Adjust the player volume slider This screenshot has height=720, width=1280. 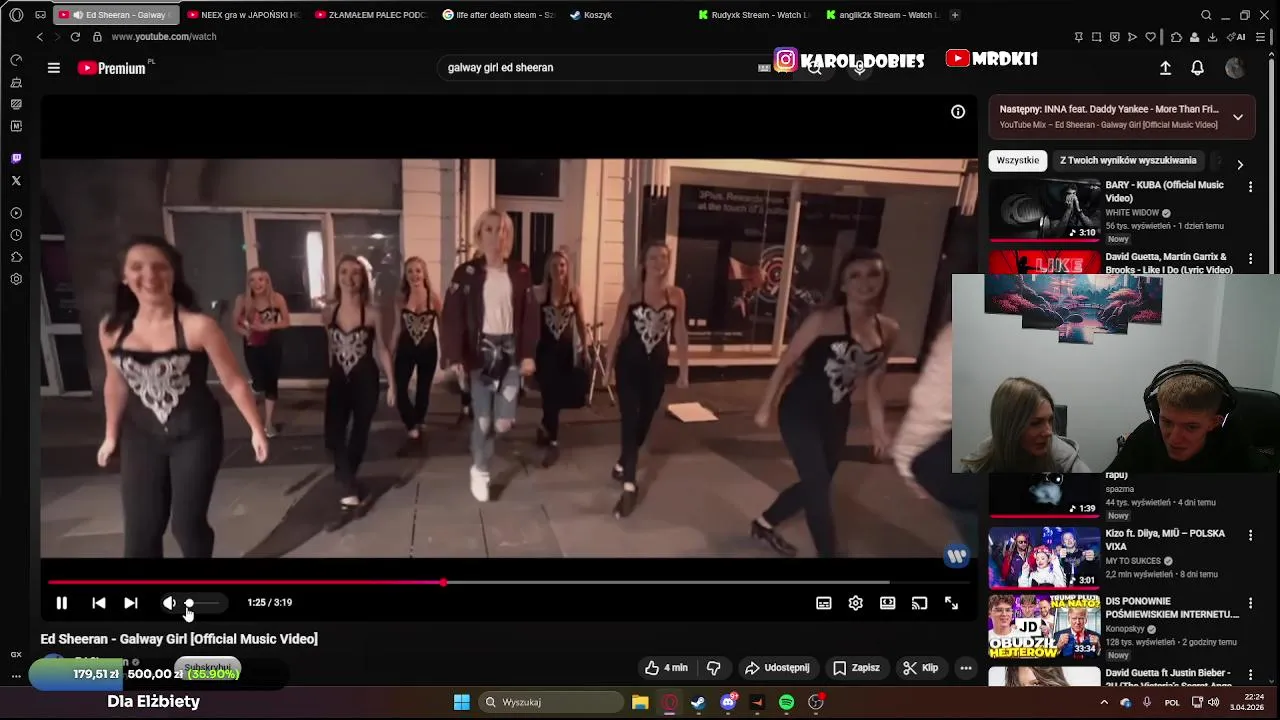point(203,603)
